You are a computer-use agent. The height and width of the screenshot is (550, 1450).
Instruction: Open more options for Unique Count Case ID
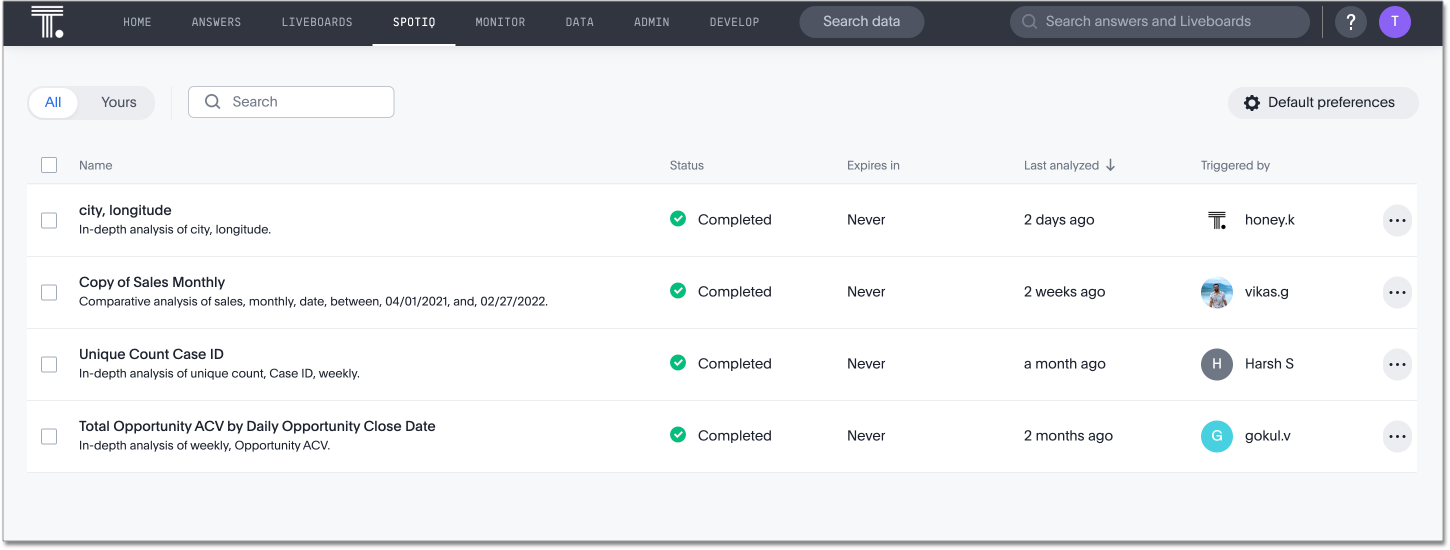(1396, 364)
